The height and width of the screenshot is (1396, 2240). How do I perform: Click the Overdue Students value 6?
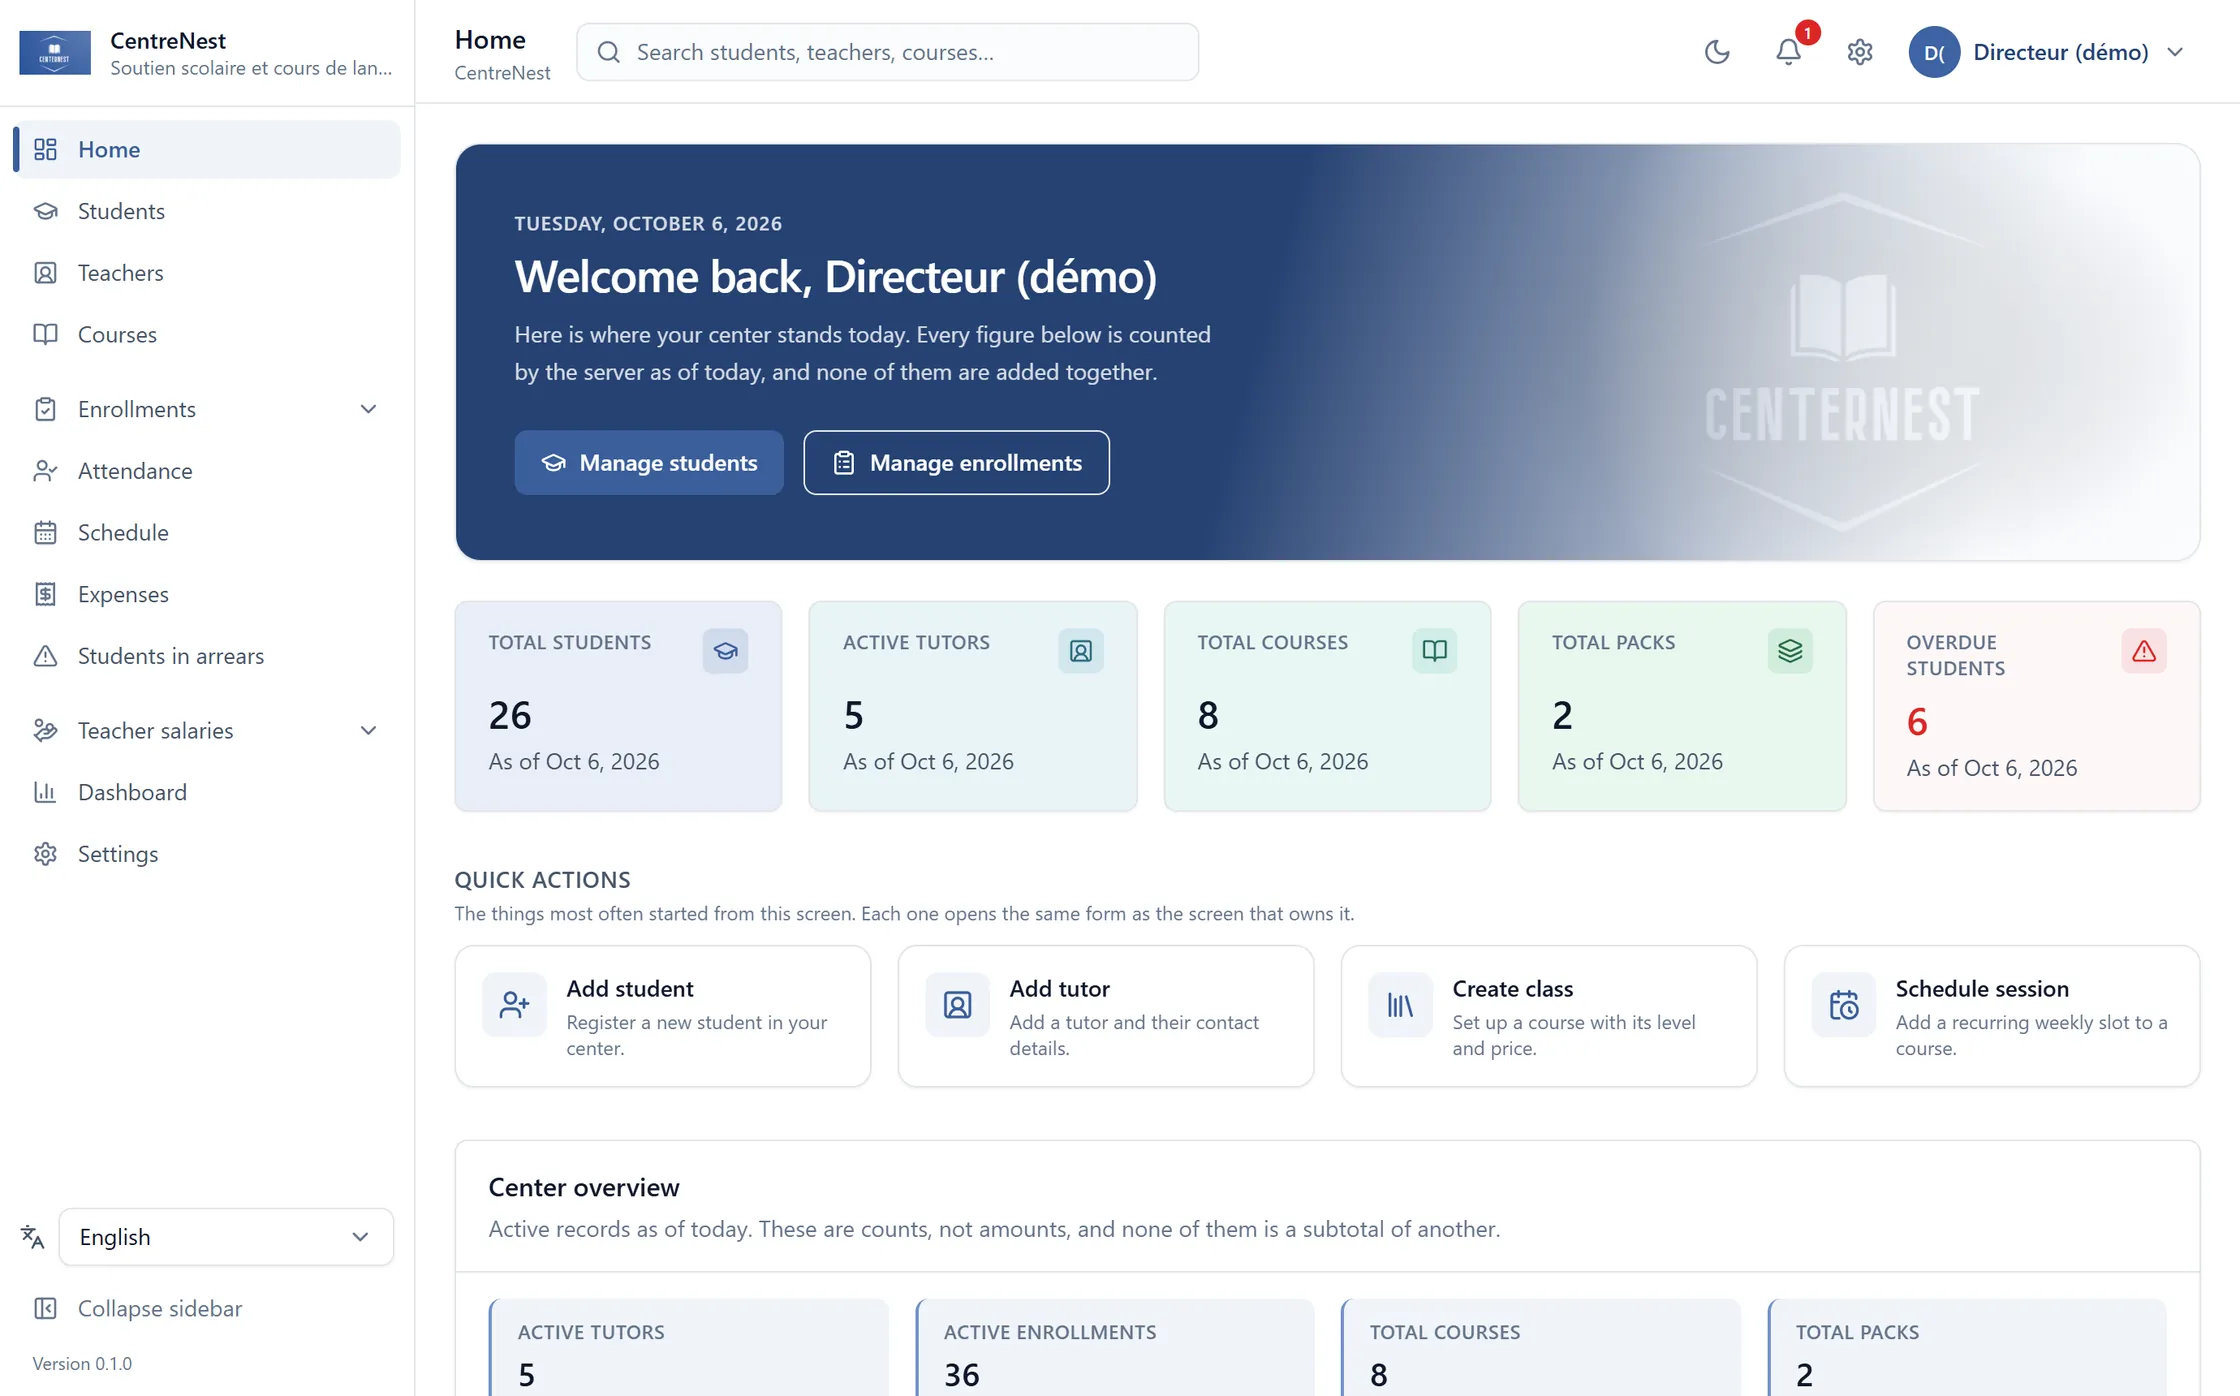click(x=1916, y=722)
